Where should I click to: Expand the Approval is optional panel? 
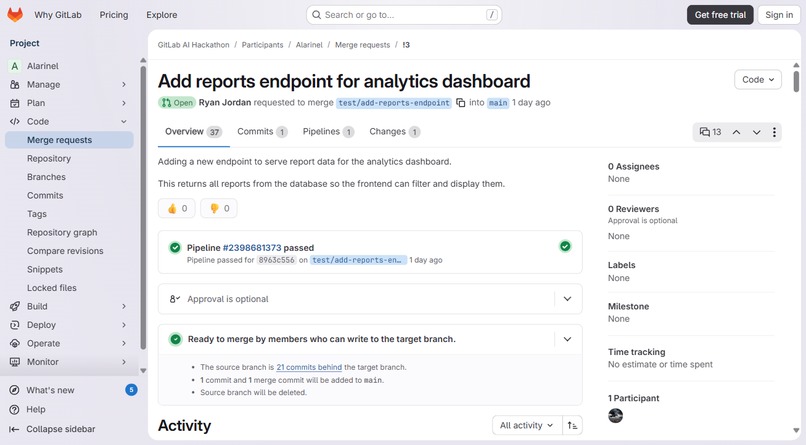coord(567,299)
